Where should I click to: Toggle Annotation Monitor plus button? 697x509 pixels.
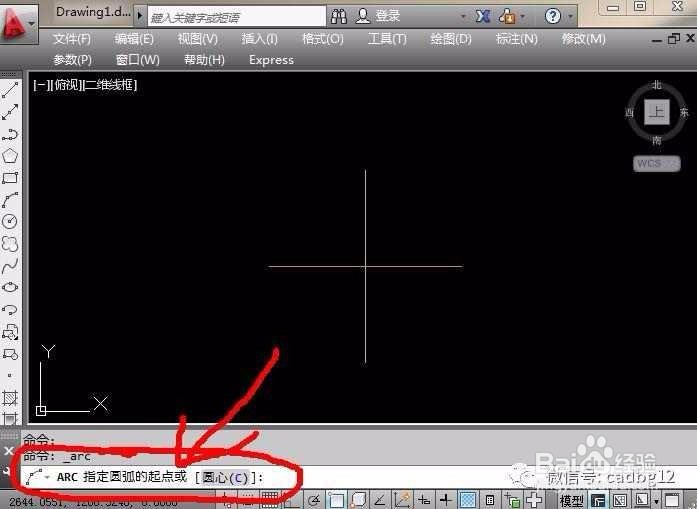point(534,501)
